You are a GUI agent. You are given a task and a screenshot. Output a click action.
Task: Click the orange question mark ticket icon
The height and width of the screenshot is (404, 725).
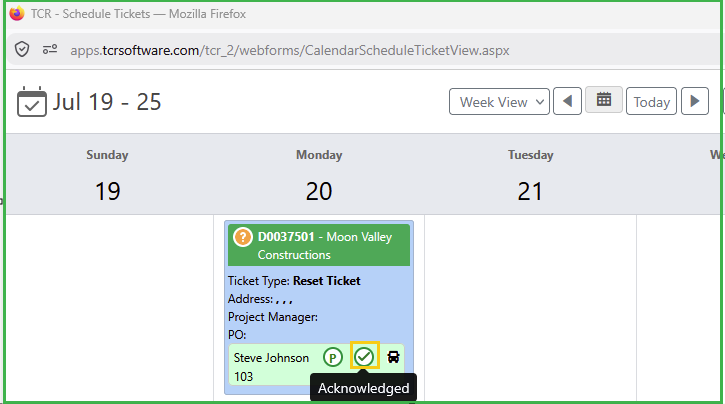[242, 237]
